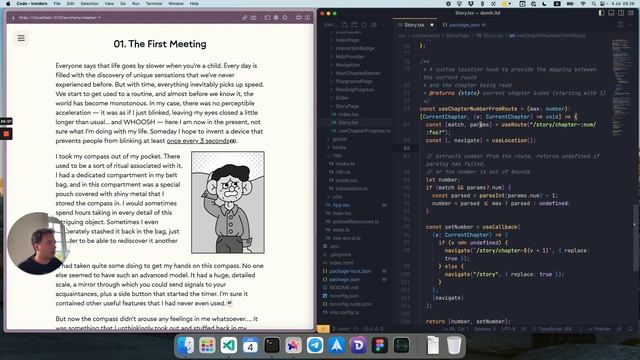Click the footnote marker after 'never even used'
The height and width of the screenshot is (360, 640).
229,303
